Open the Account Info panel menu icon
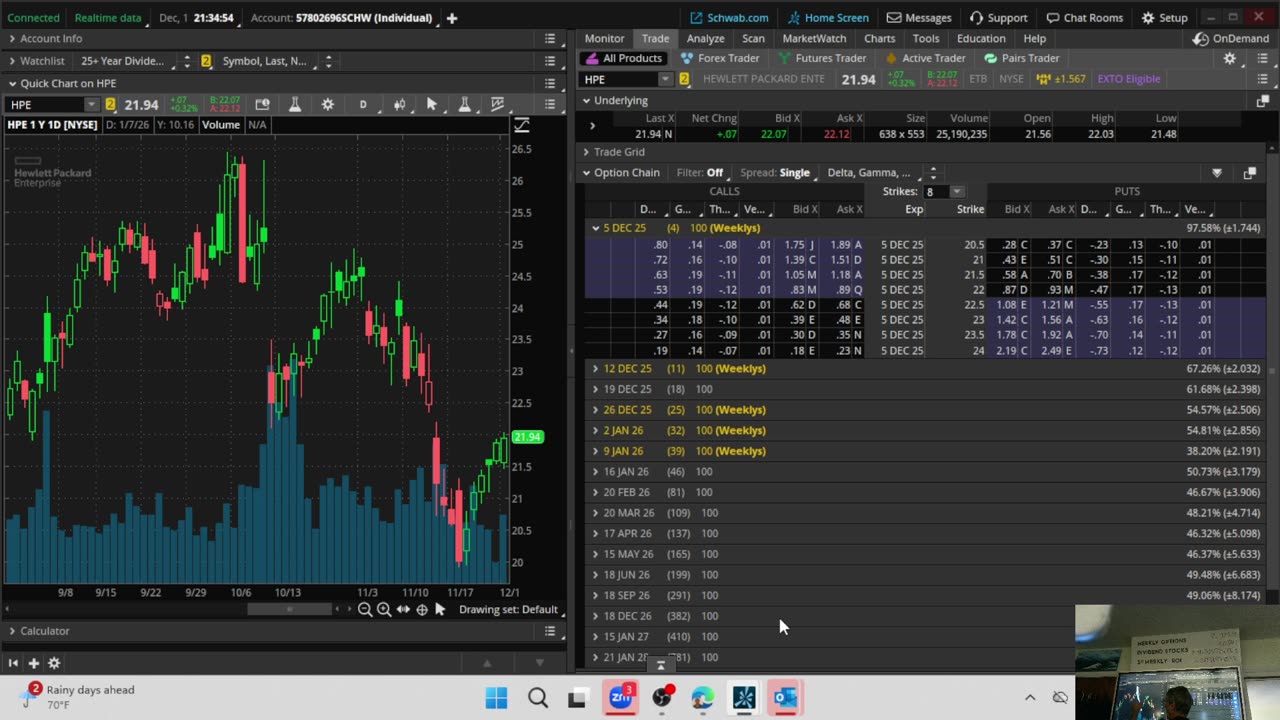This screenshot has width=1280, height=720. [549, 38]
